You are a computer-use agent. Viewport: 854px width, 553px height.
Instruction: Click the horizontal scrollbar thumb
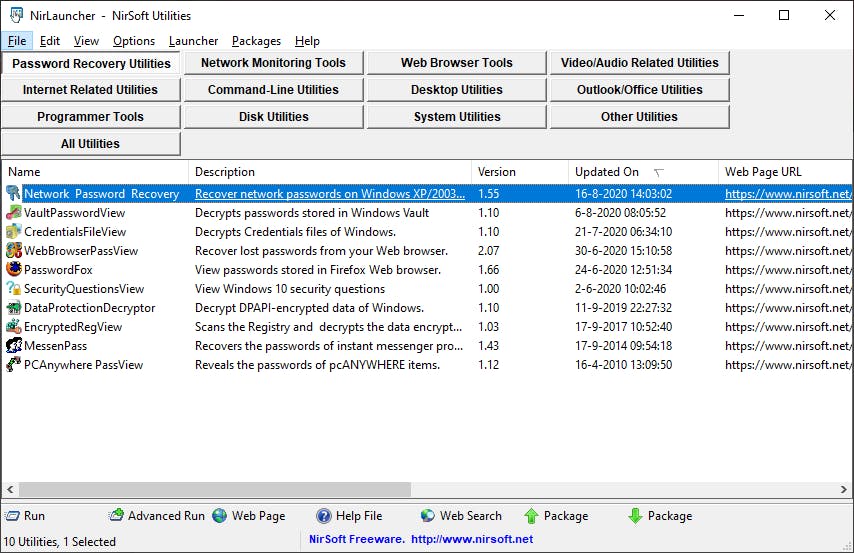[x=215, y=489]
